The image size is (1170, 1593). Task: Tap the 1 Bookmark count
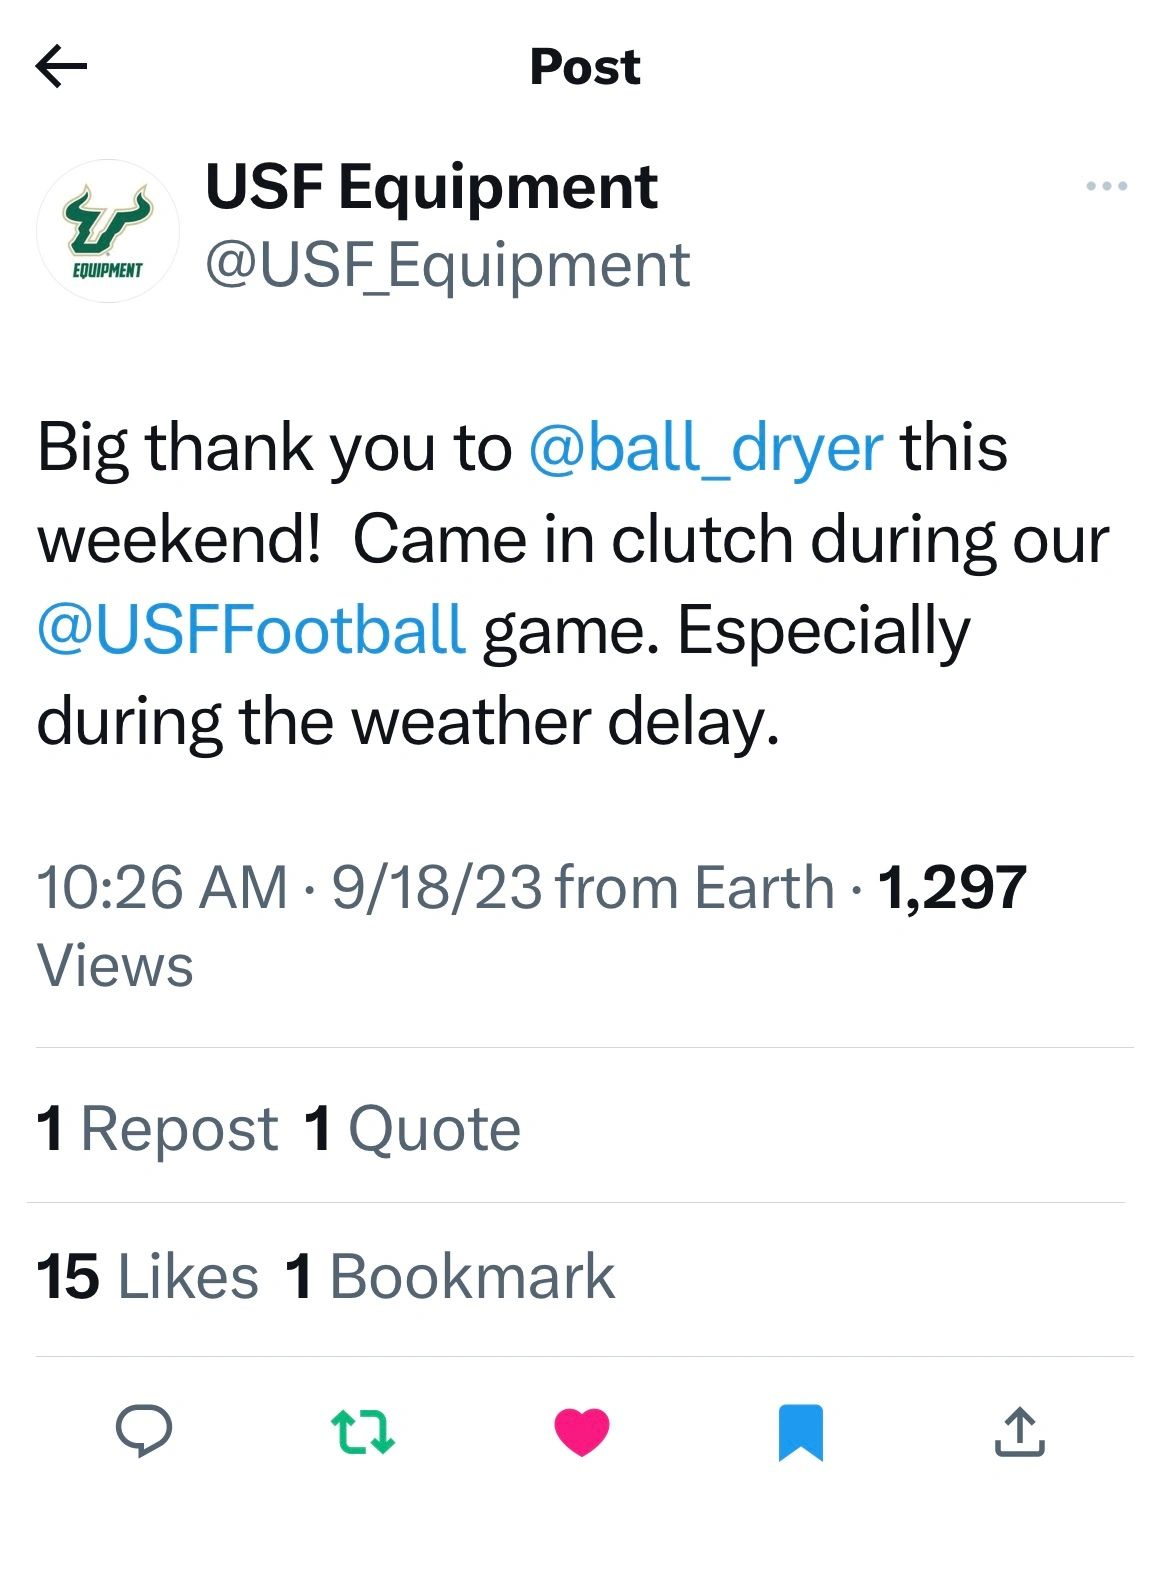tap(449, 1277)
